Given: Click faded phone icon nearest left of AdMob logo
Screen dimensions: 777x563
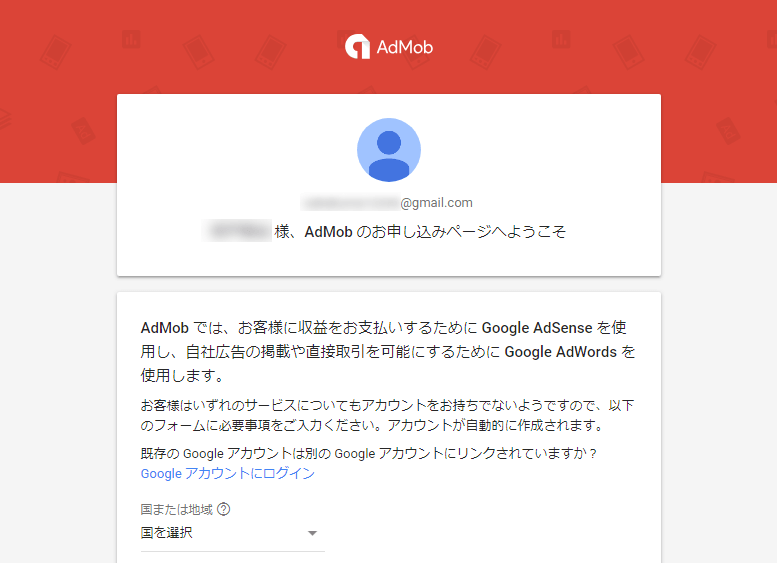Looking at the screenshot, I should 270,52.
